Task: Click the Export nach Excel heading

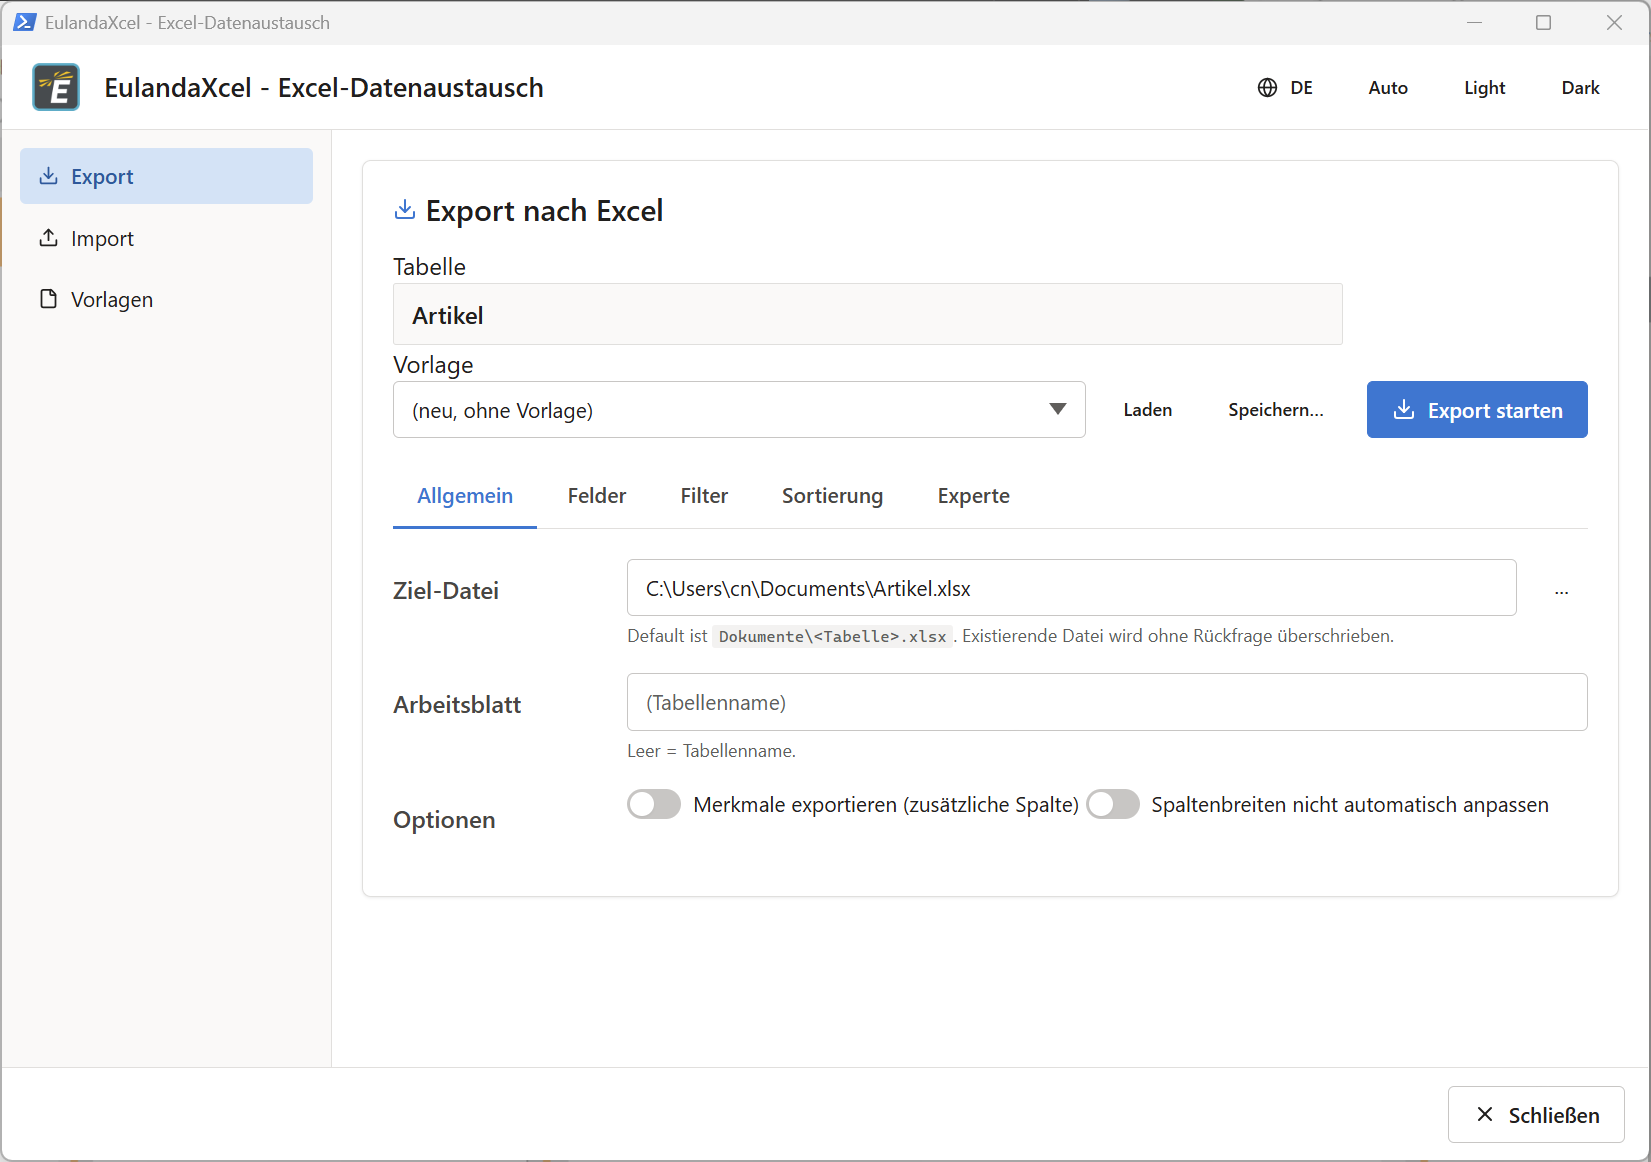Action: 544,211
